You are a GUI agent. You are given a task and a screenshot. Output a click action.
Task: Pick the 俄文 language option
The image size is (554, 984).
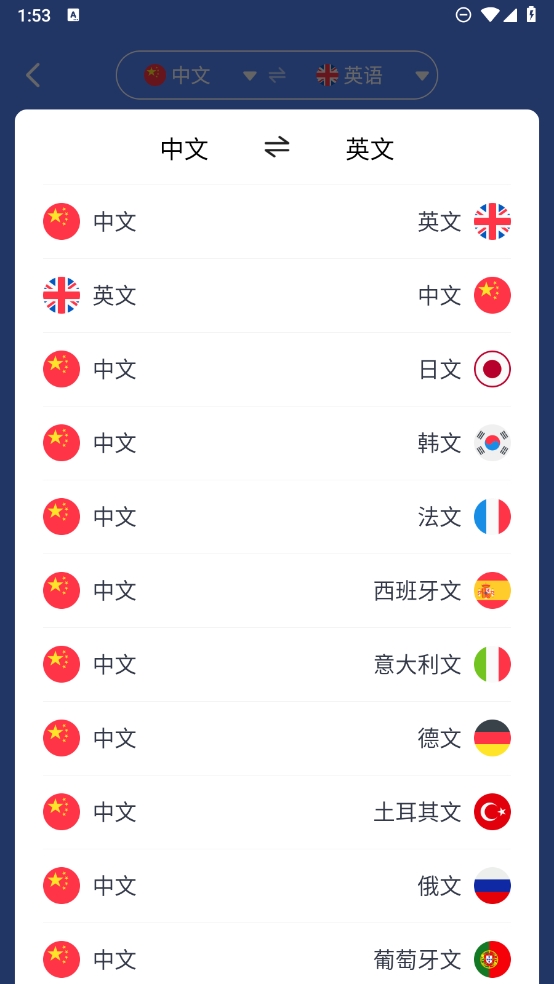point(277,885)
